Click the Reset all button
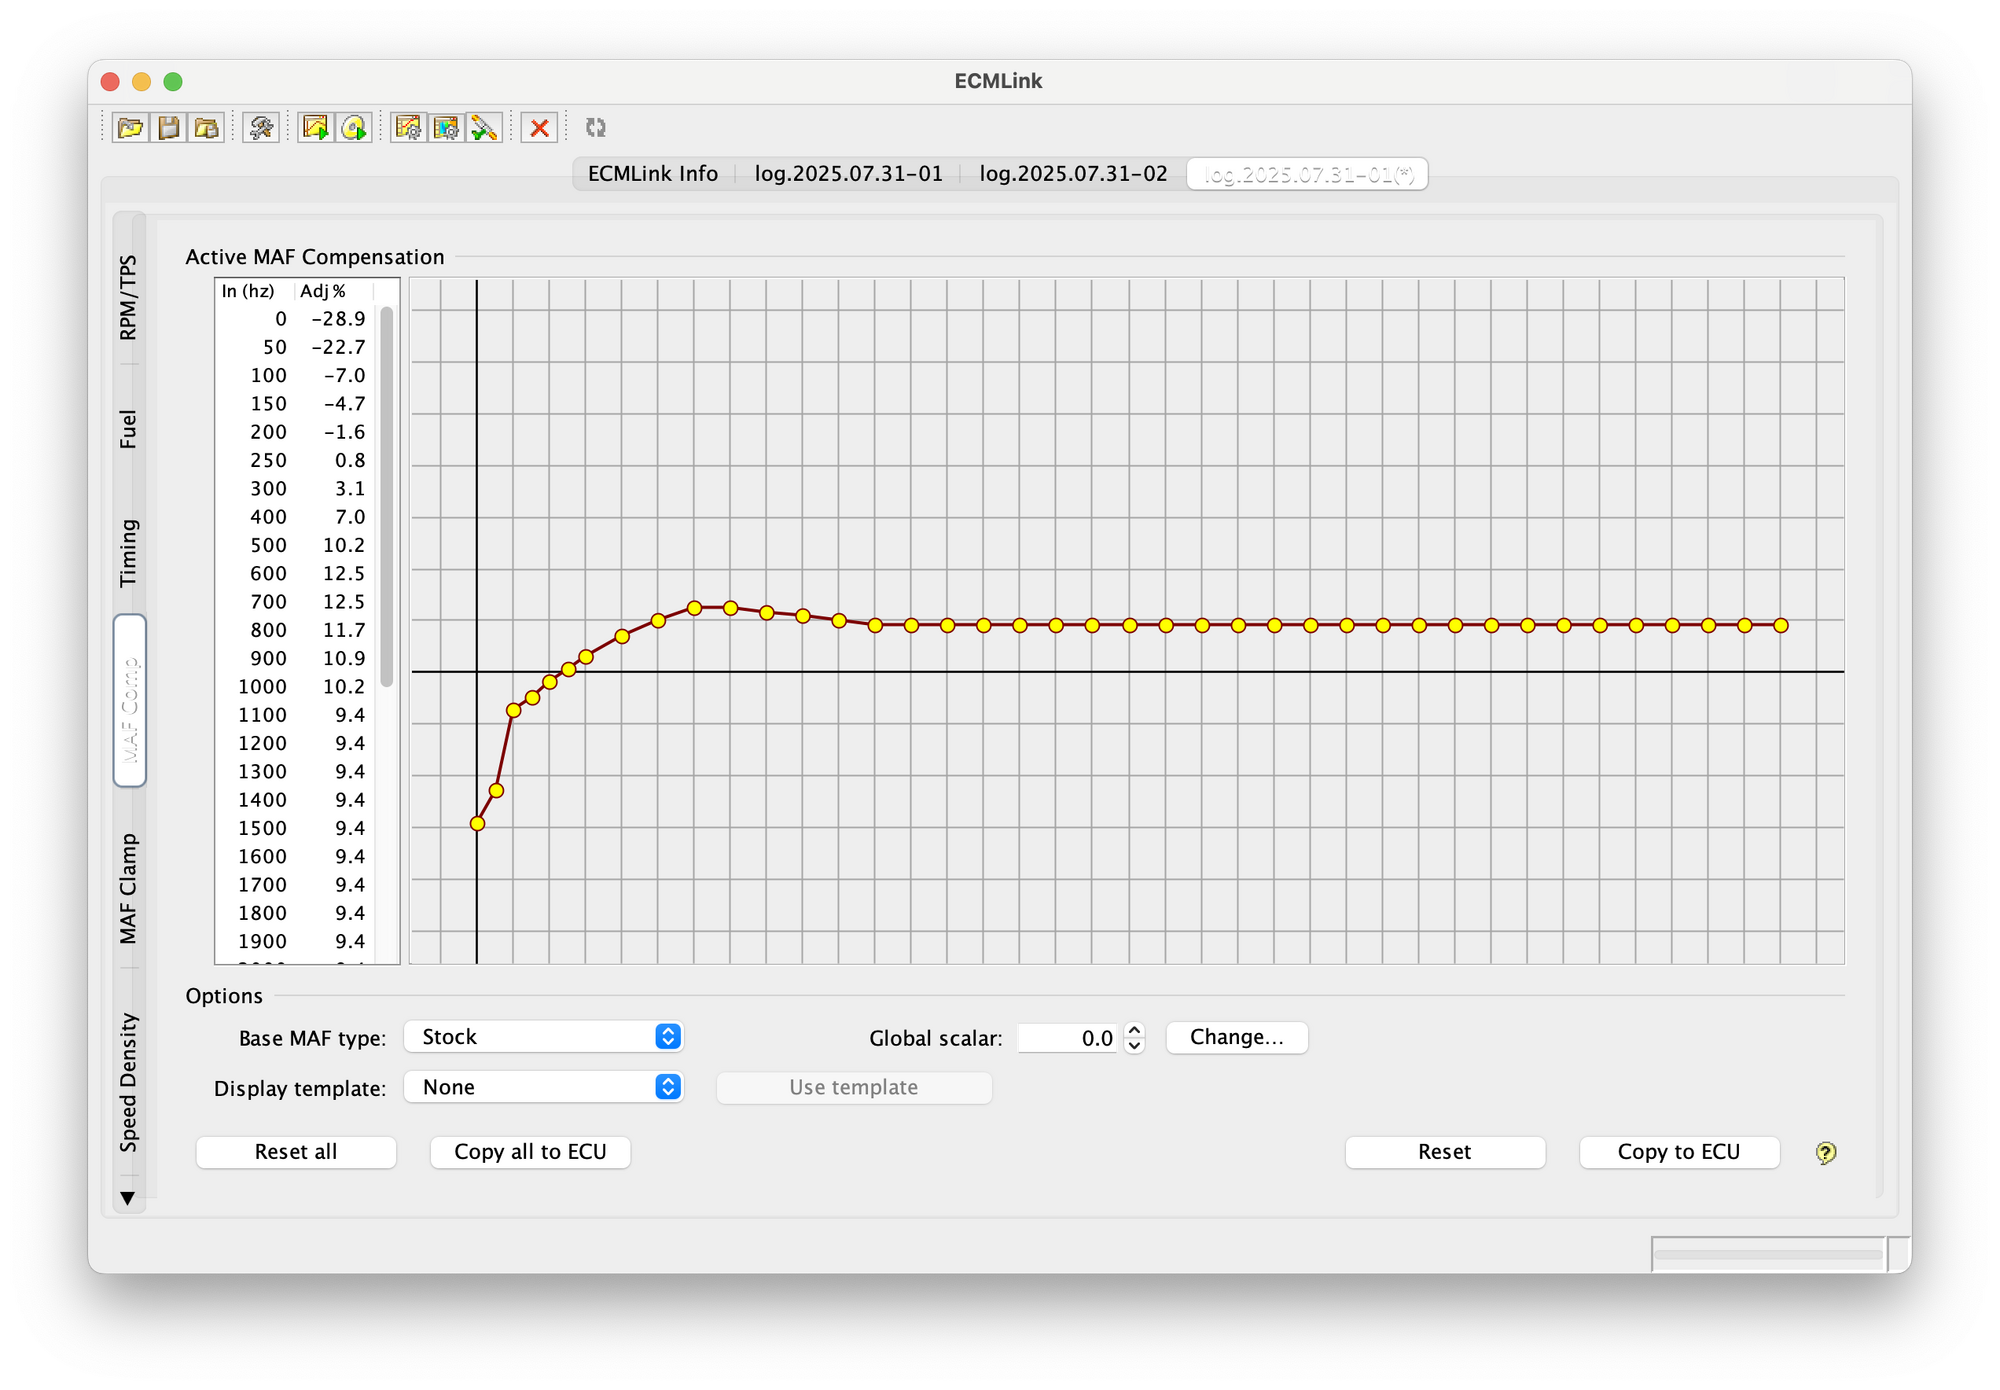Viewport: 2000px width, 1390px height. click(296, 1152)
